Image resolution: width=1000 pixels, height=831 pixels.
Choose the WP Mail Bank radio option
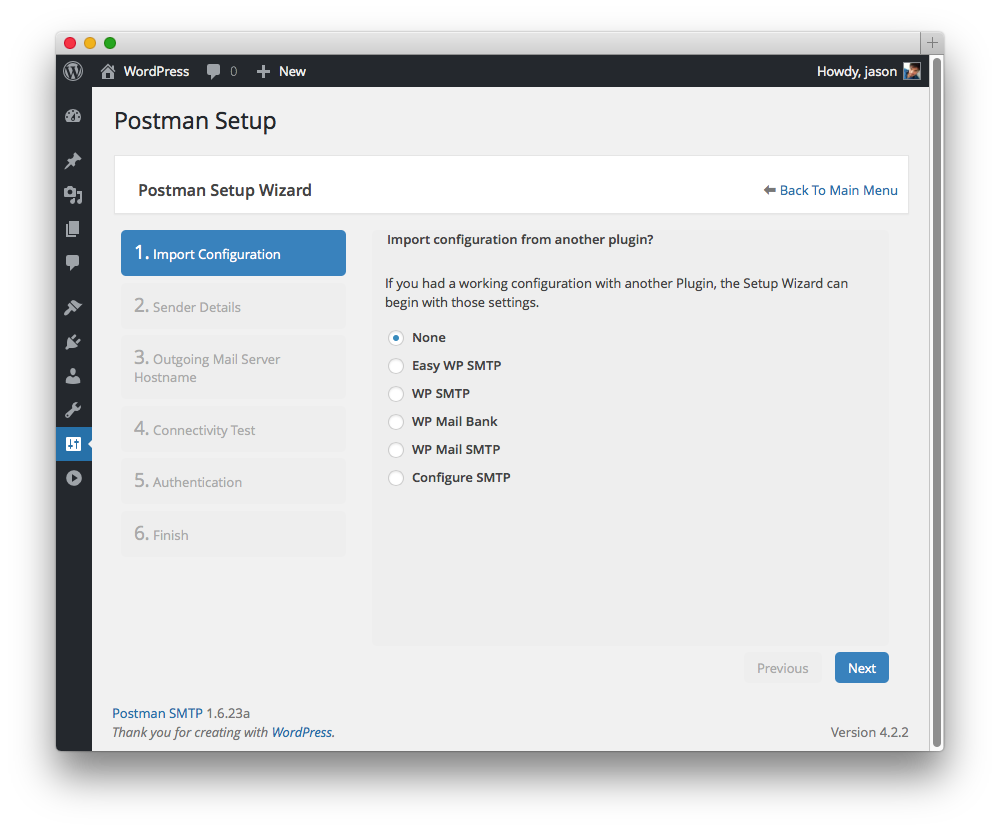click(x=396, y=422)
